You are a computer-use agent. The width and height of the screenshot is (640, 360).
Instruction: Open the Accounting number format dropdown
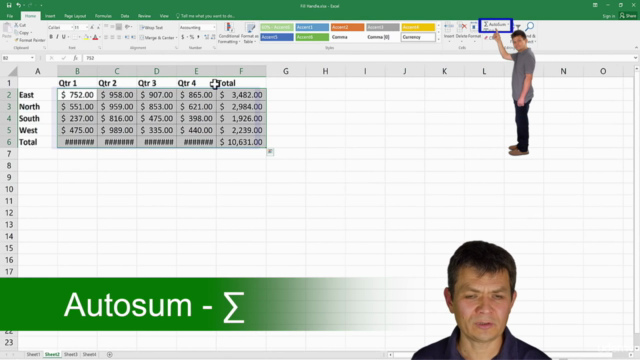pyautogui.click(x=214, y=27)
